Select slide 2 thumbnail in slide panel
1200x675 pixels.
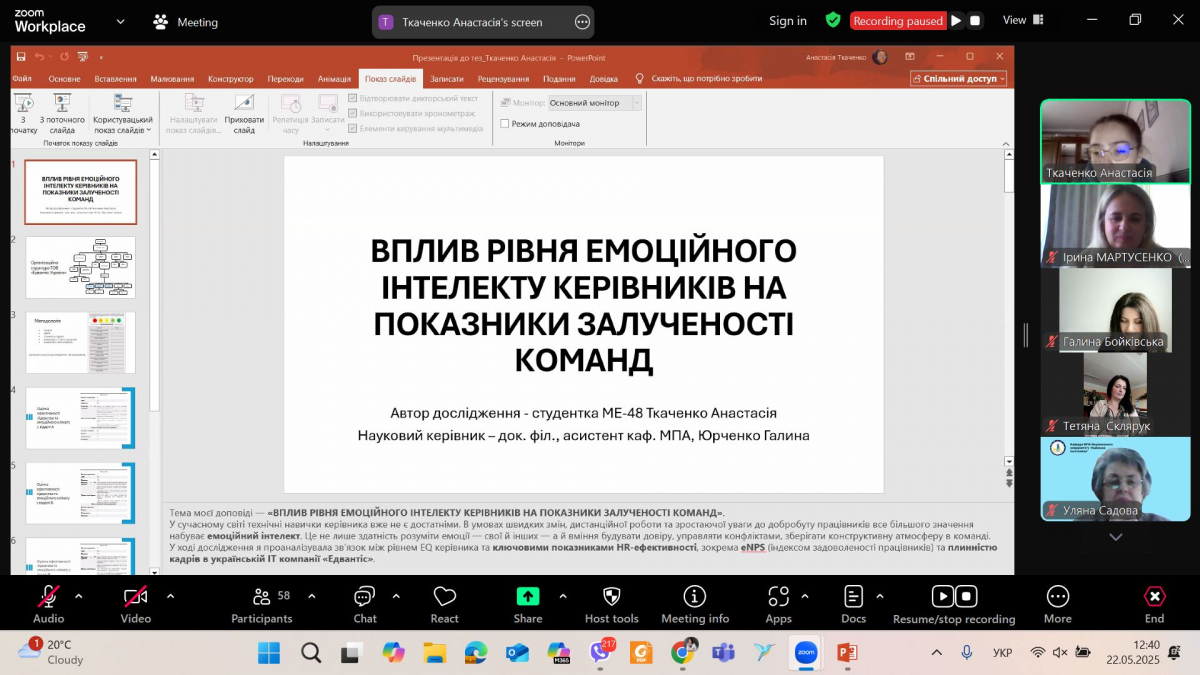tap(80, 267)
